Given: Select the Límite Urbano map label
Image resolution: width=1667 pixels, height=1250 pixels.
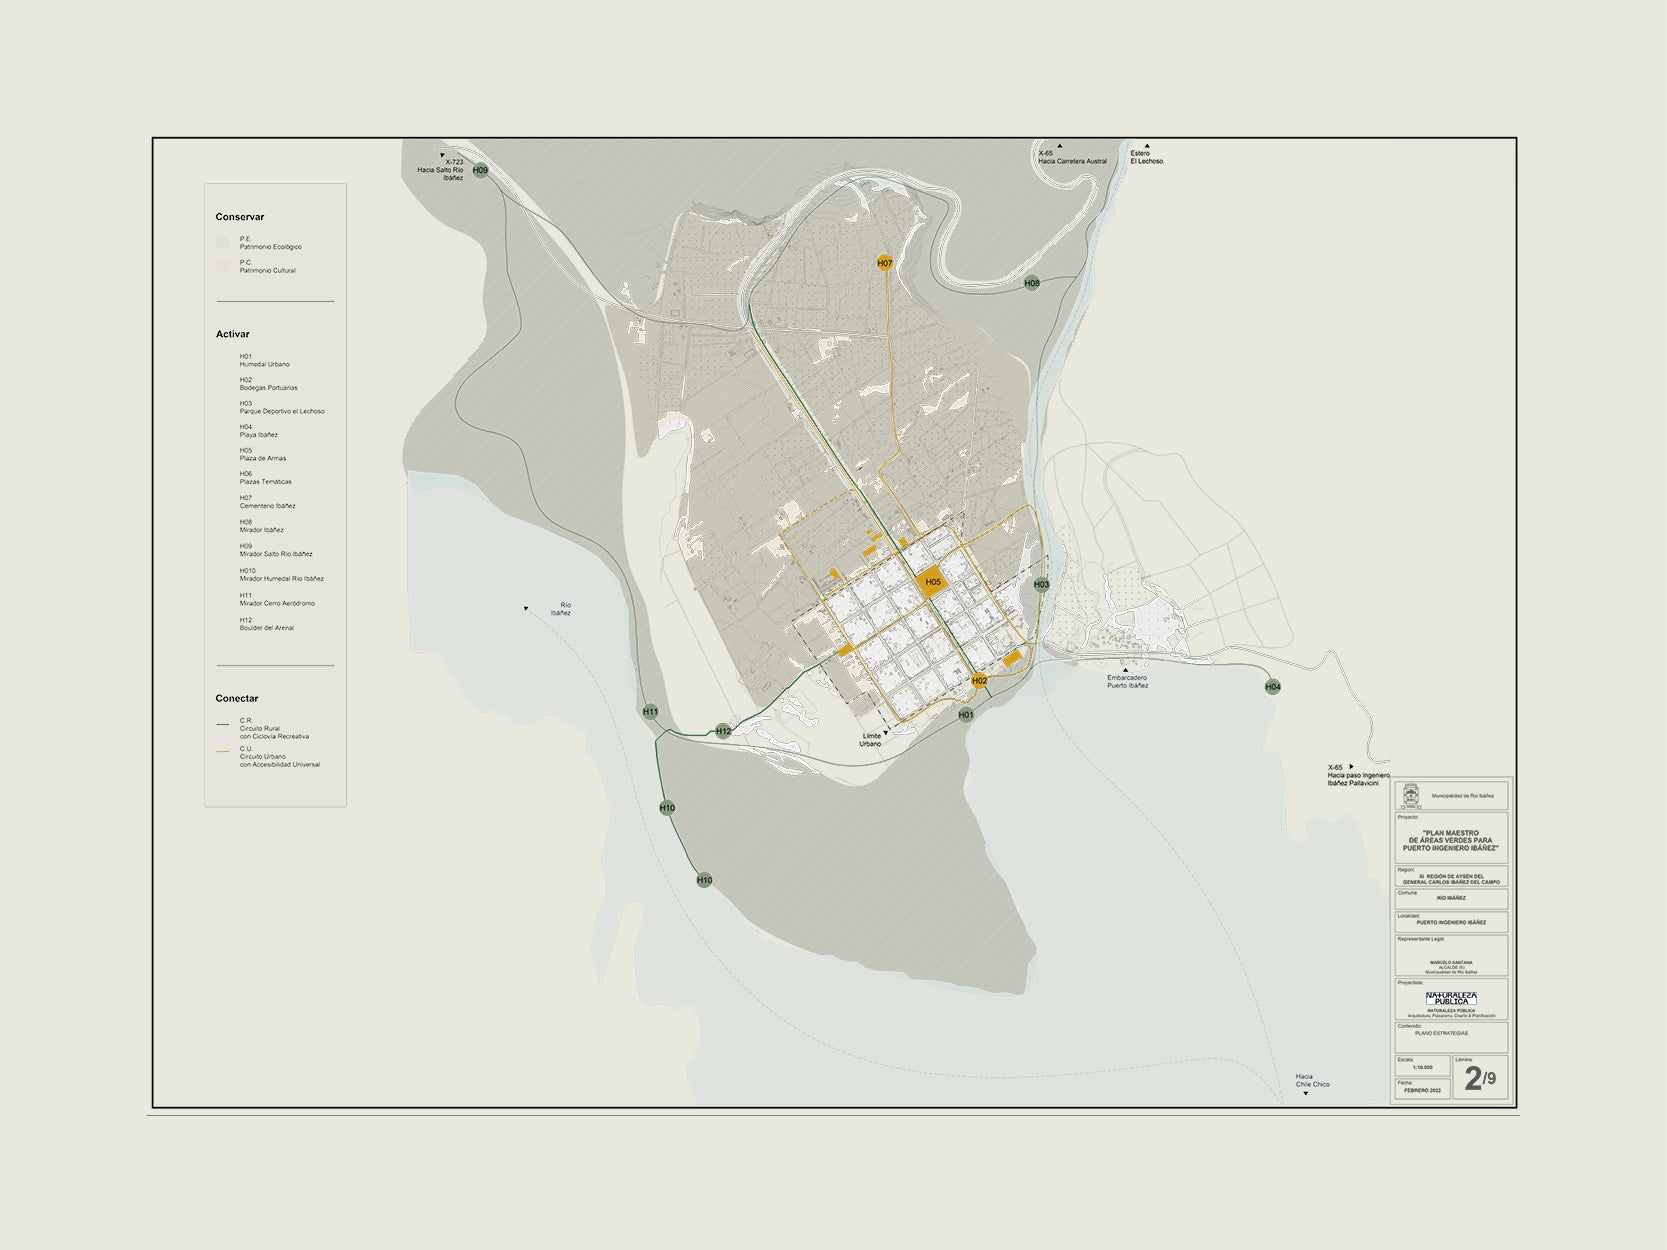Looking at the screenshot, I should 871,740.
